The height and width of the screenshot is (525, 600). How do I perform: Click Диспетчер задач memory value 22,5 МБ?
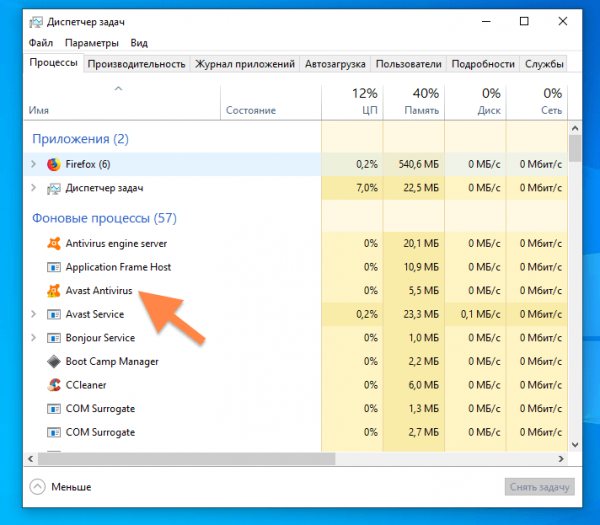tap(421, 188)
